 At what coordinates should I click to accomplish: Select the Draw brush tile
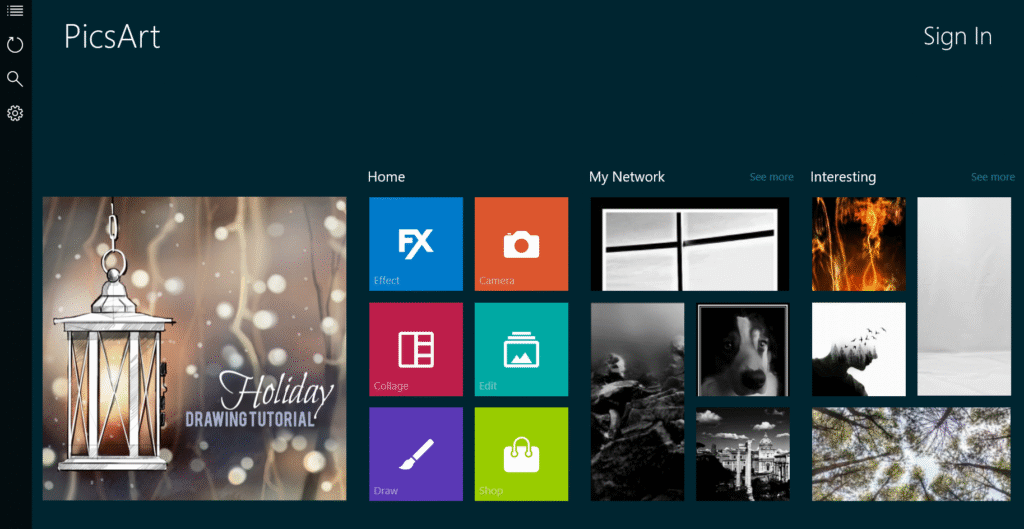(416, 454)
